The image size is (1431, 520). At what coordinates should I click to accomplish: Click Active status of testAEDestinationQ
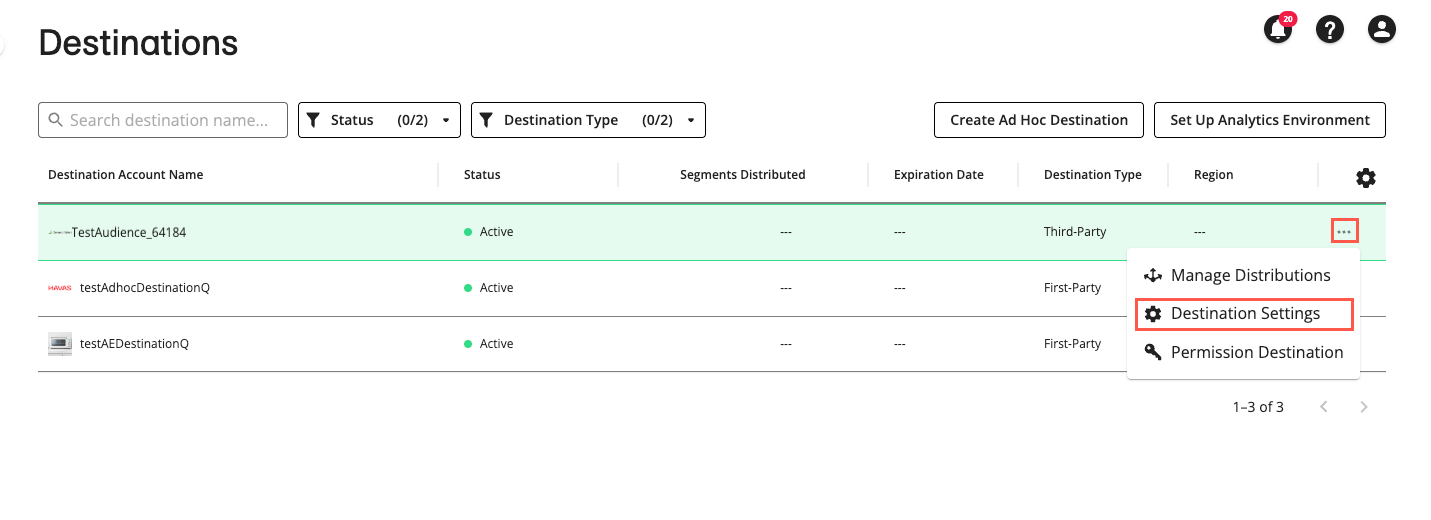click(489, 344)
